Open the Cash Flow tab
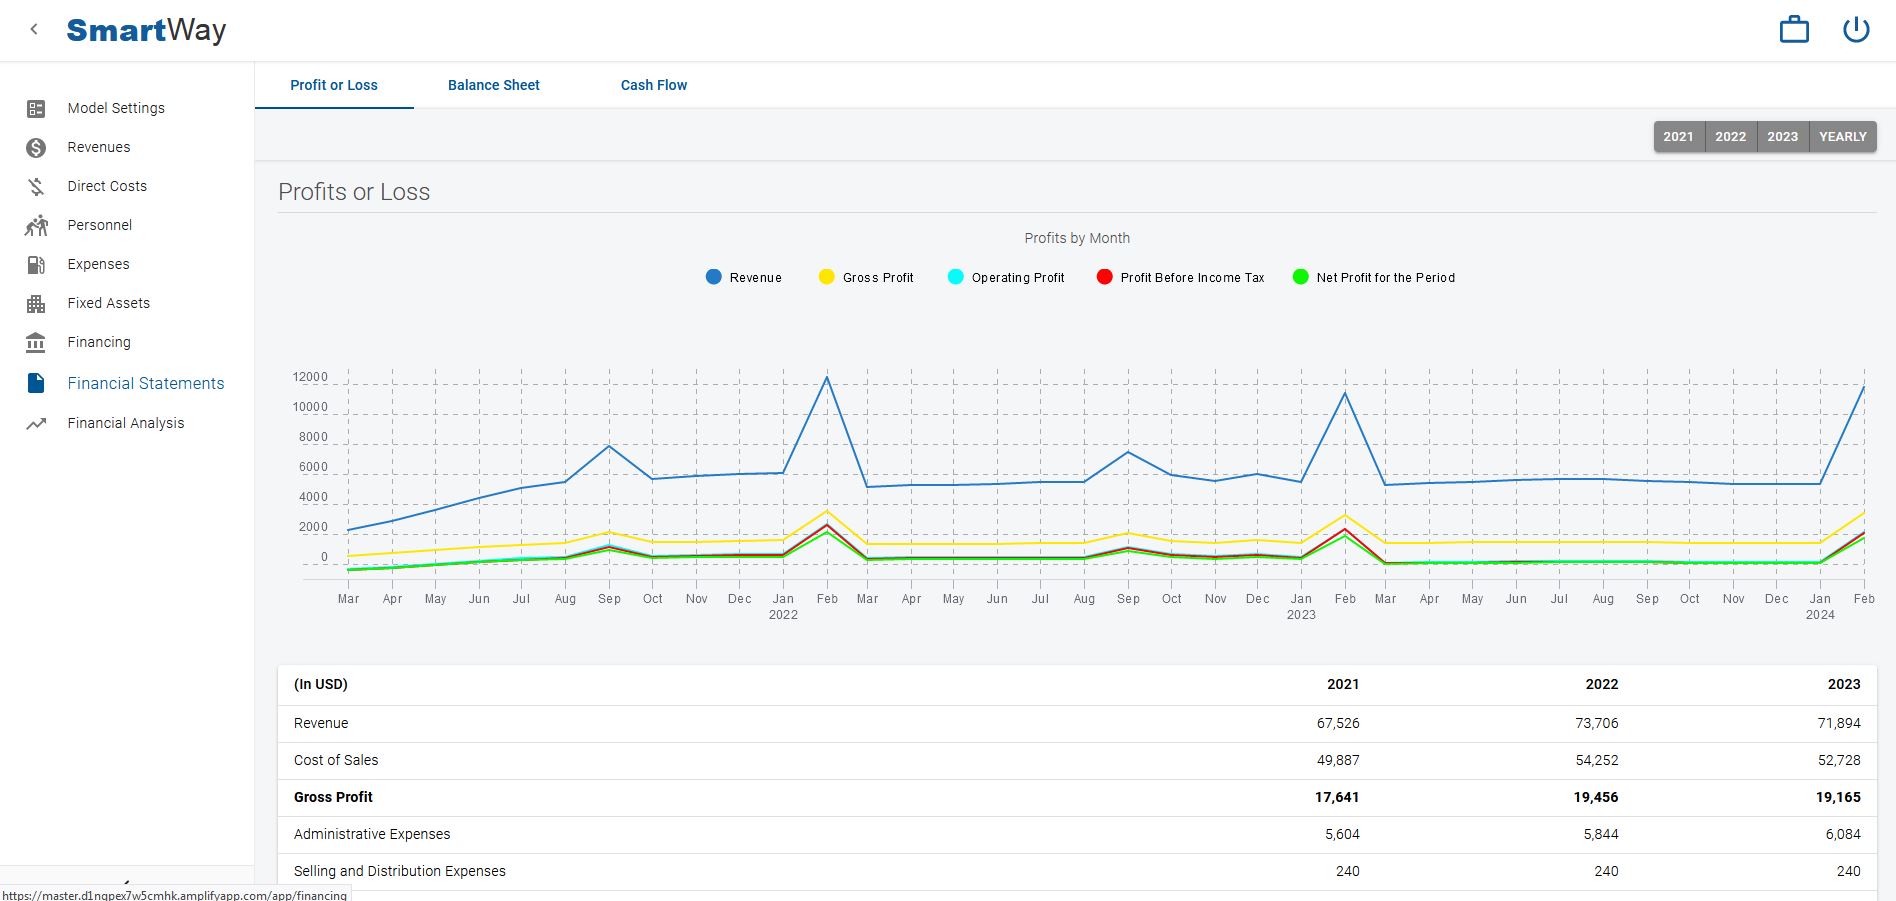 (x=653, y=85)
